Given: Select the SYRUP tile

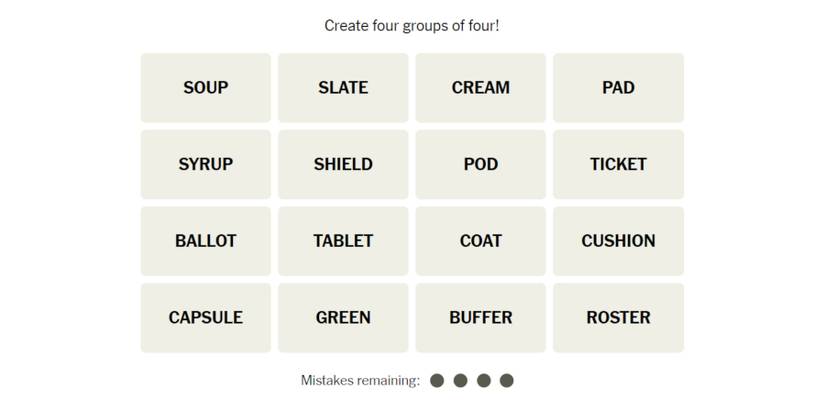Looking at the screenshot, I should [205, 164].
